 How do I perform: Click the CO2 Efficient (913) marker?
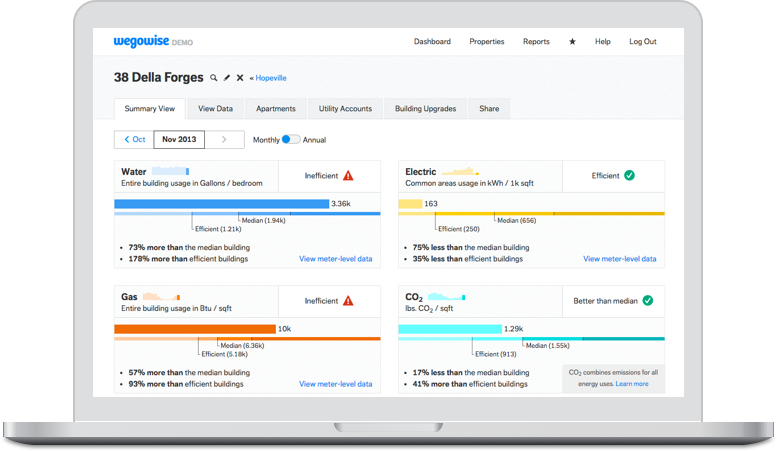(496, 354)
